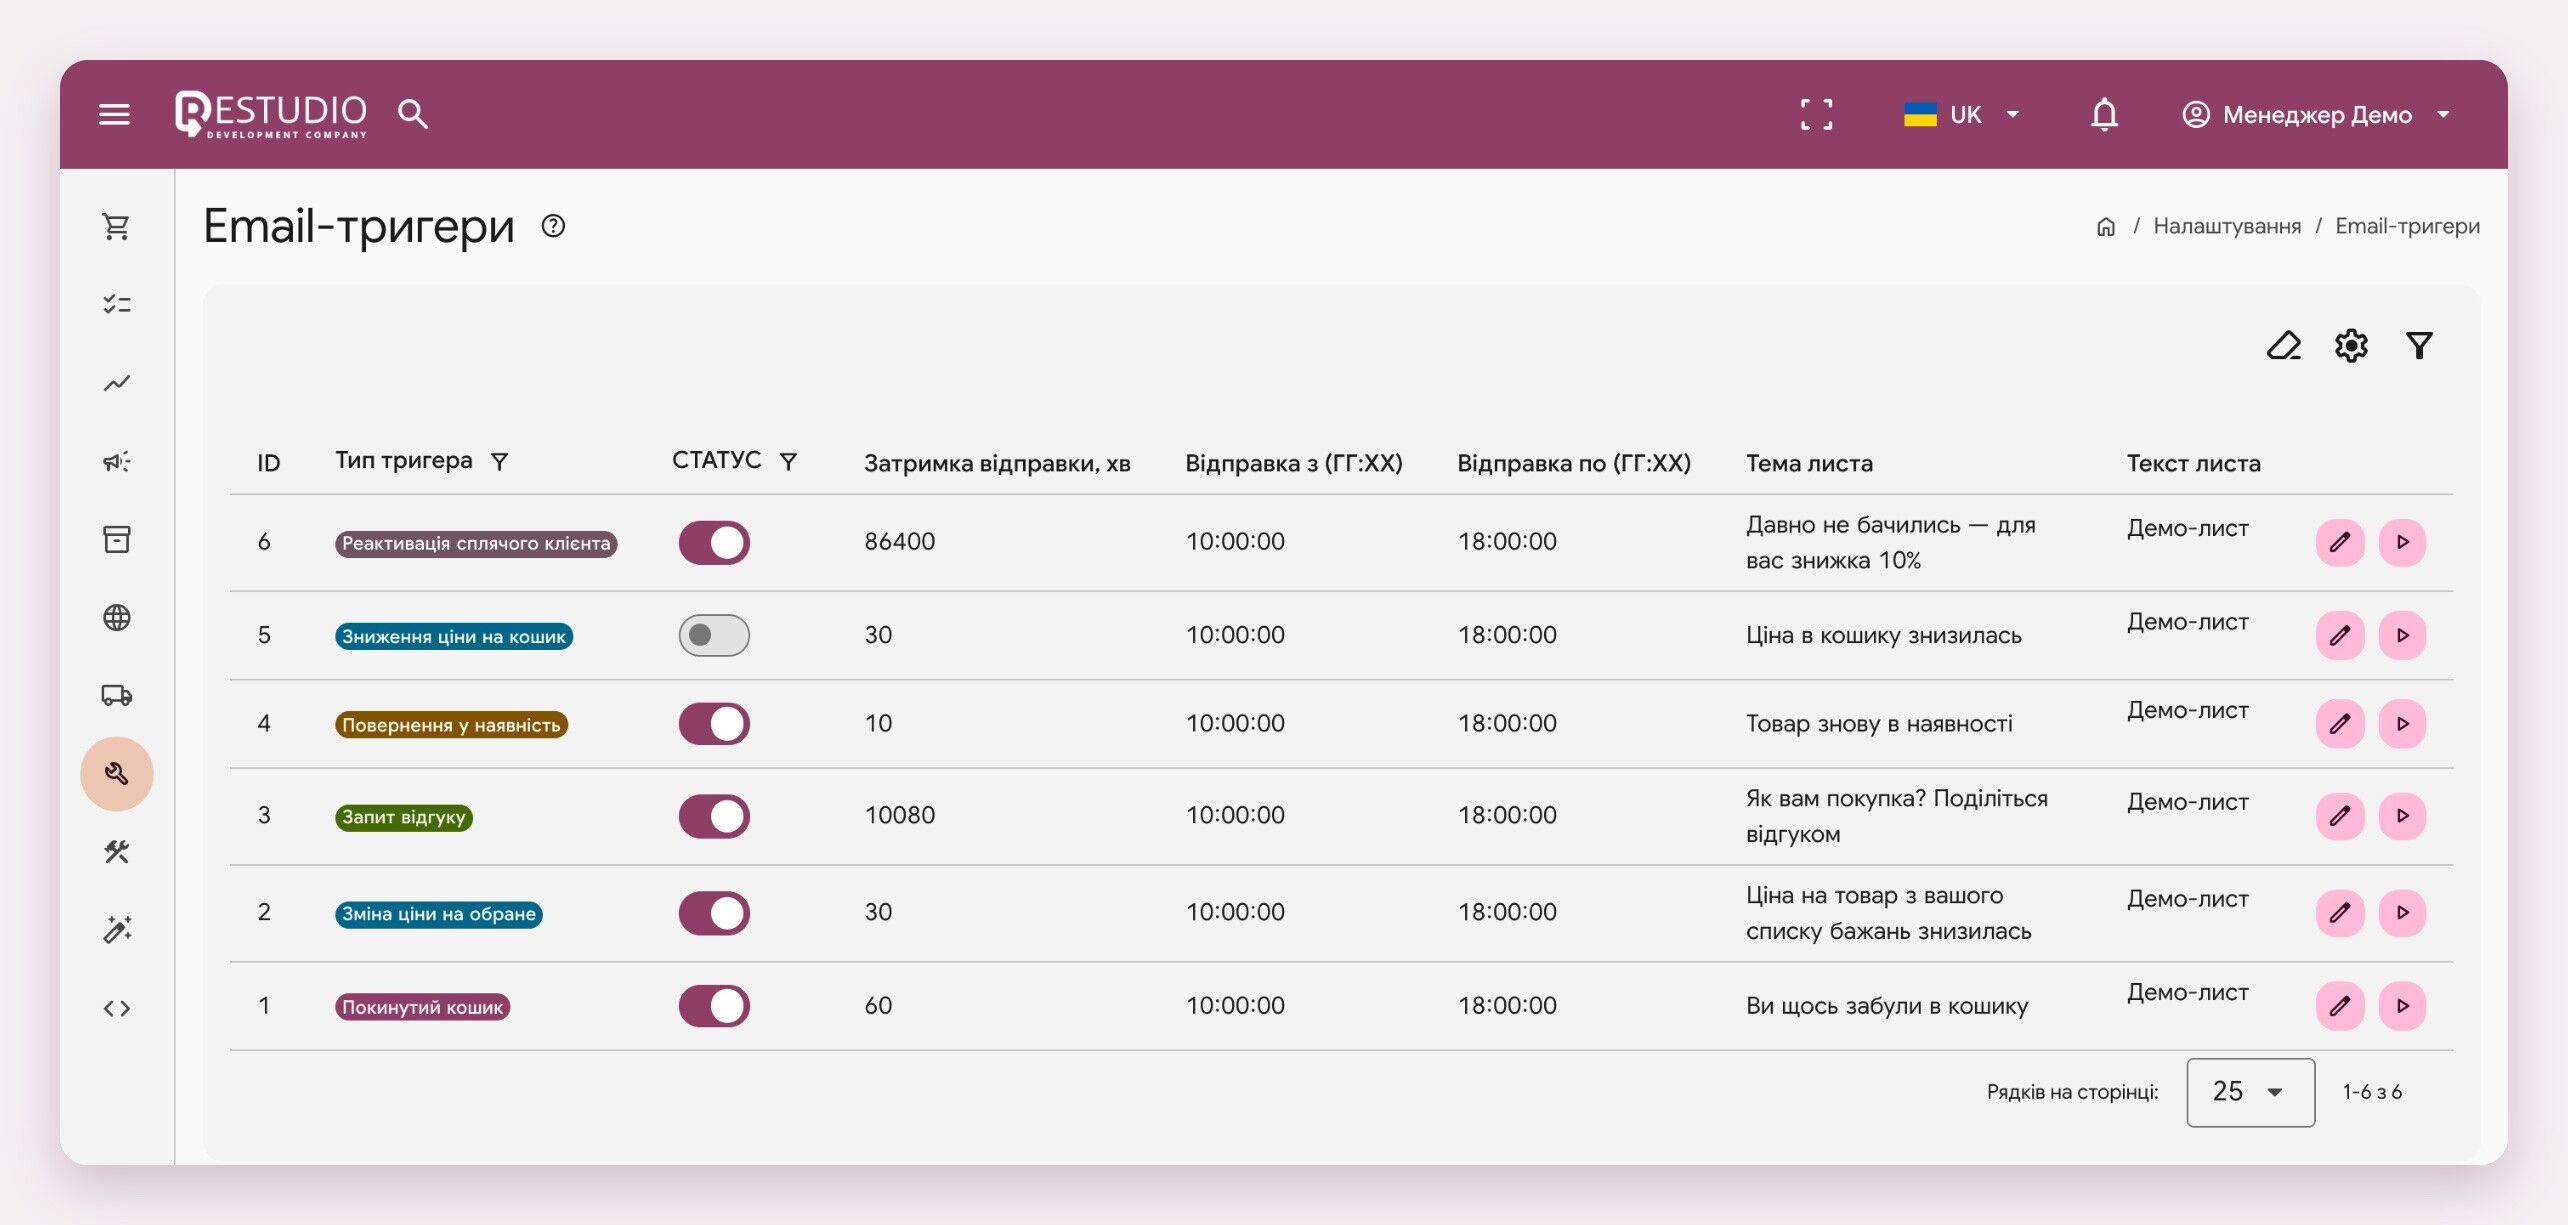Image resolution: width=2568 pixels, height=1225 pixels.
Task: Open the table filter funnel icon
Action: point(2419,346)
